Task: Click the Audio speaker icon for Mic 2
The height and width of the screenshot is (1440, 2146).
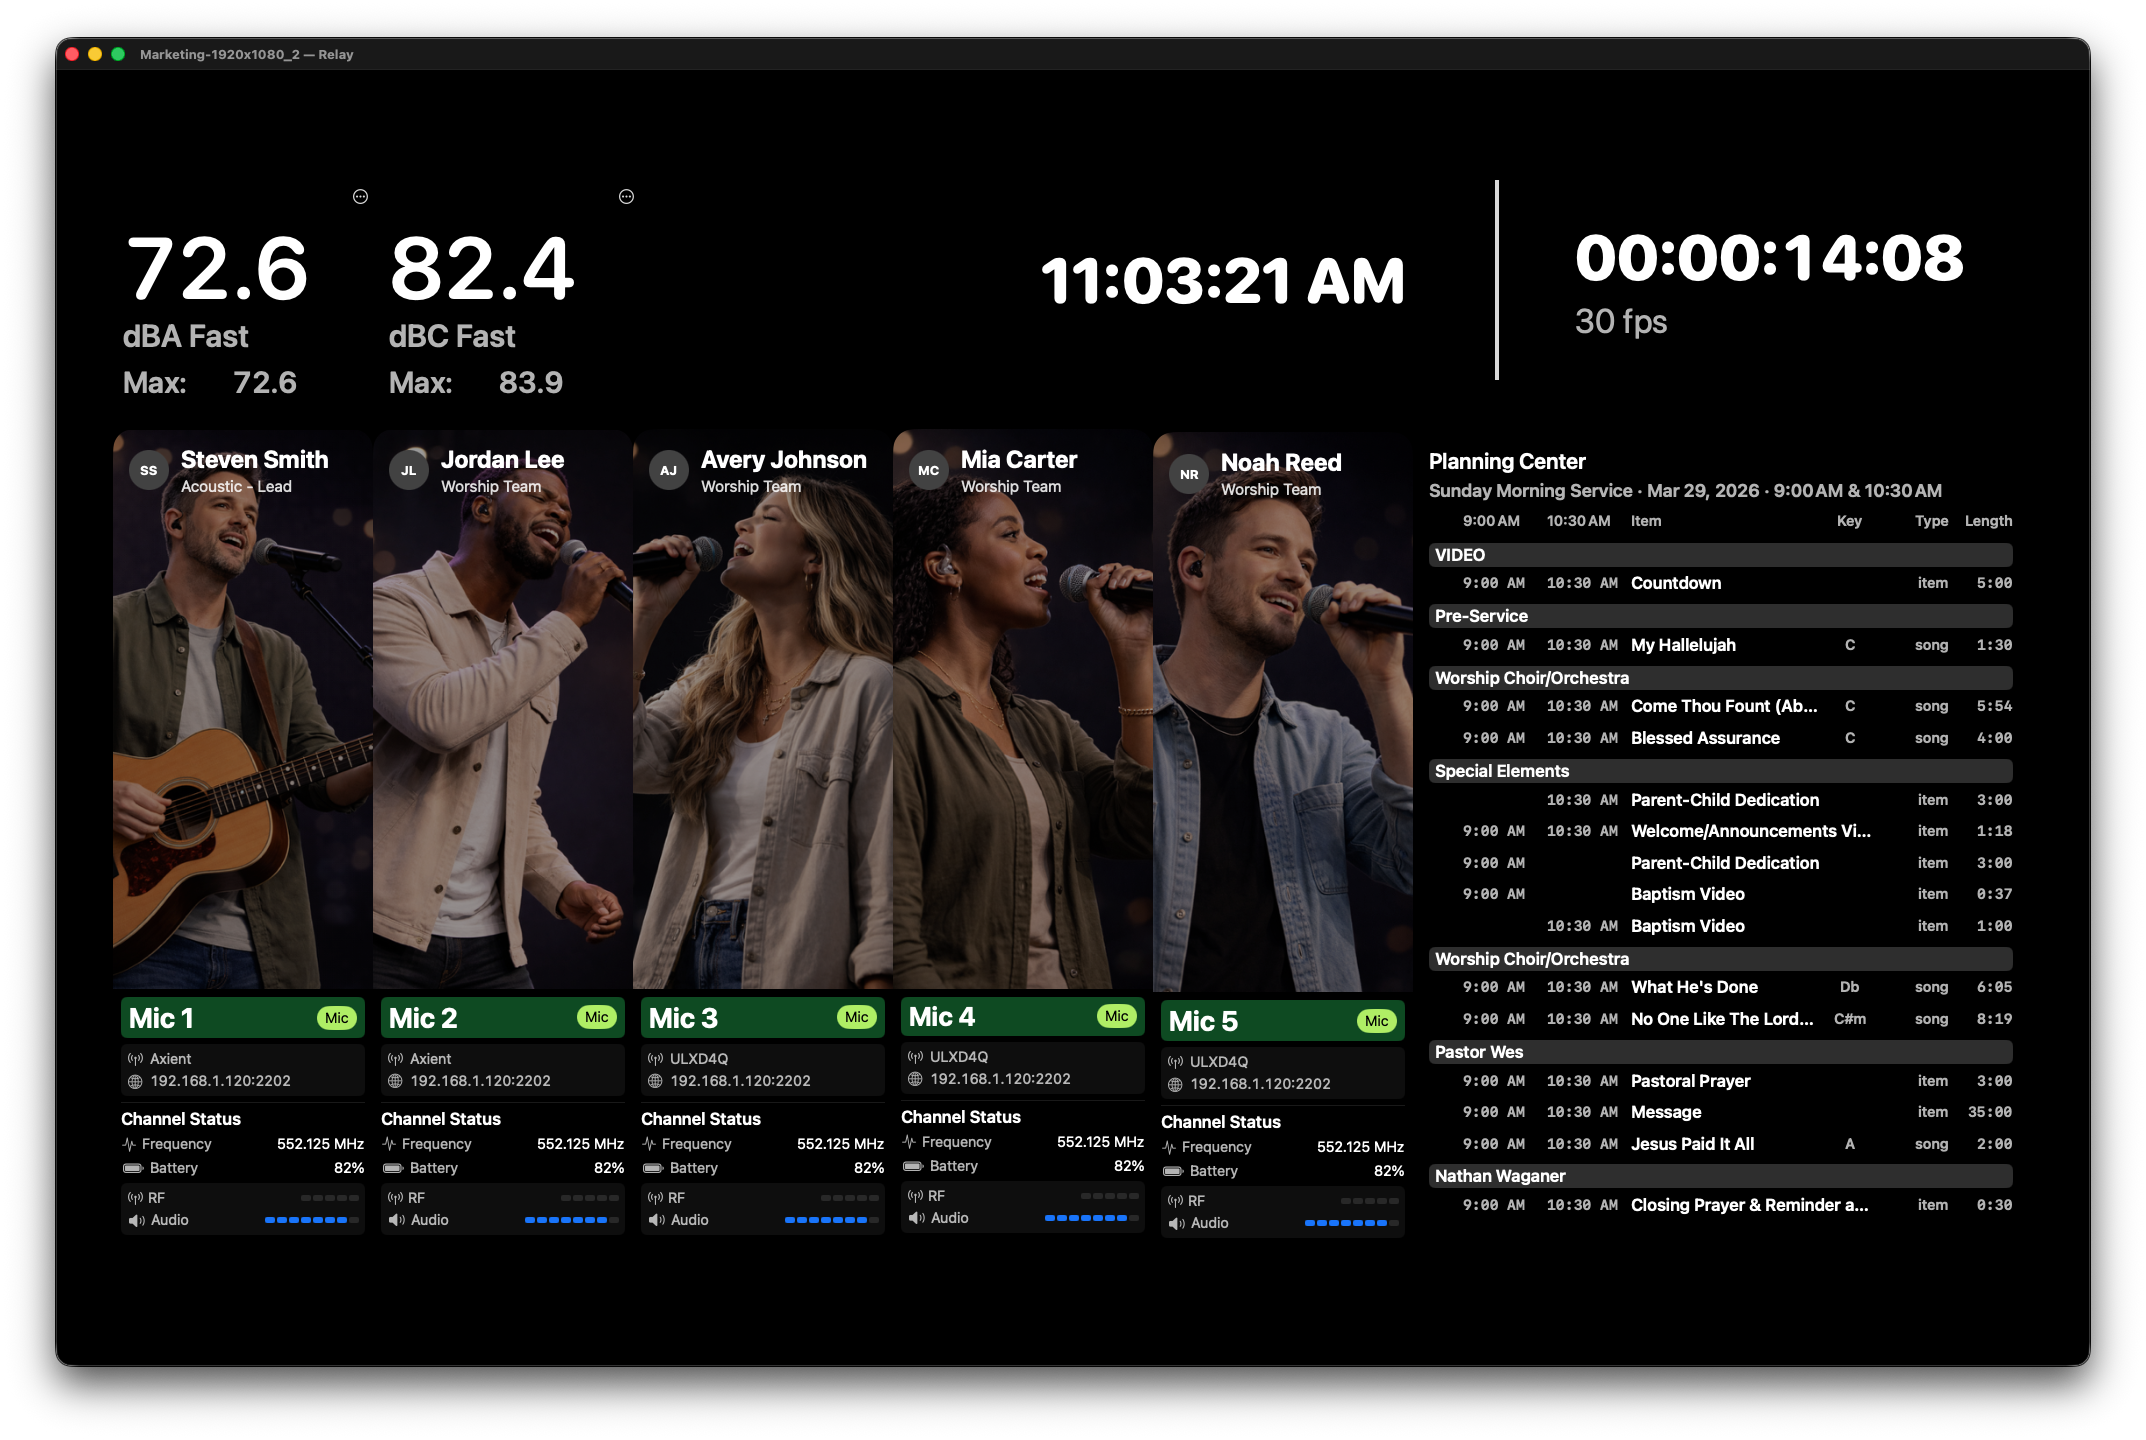Action: [396, 1220]
